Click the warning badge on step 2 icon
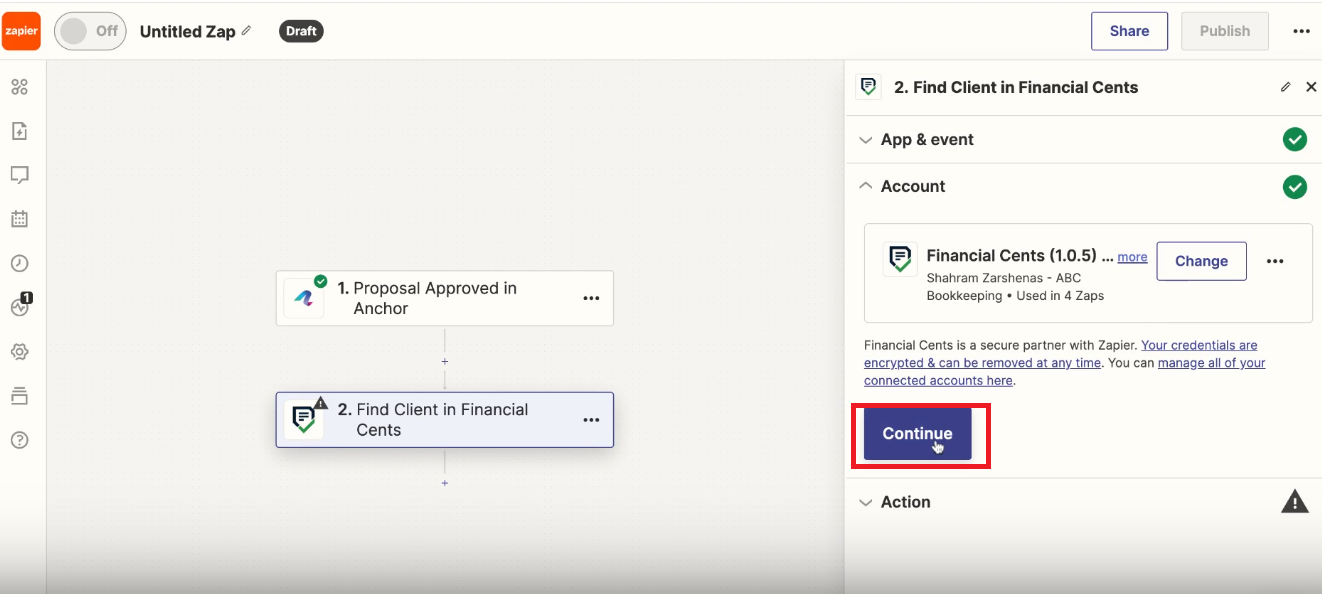Image resolution: width=1322 pixels, height=594 pixels. 320,403
